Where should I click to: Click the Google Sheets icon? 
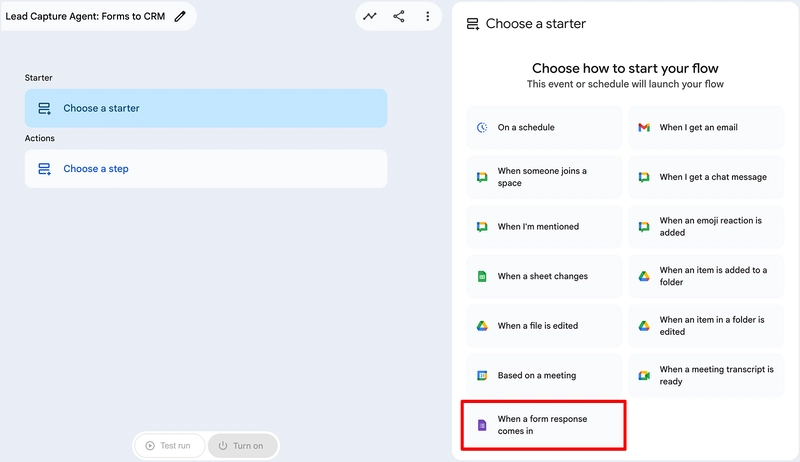point(482,276)
